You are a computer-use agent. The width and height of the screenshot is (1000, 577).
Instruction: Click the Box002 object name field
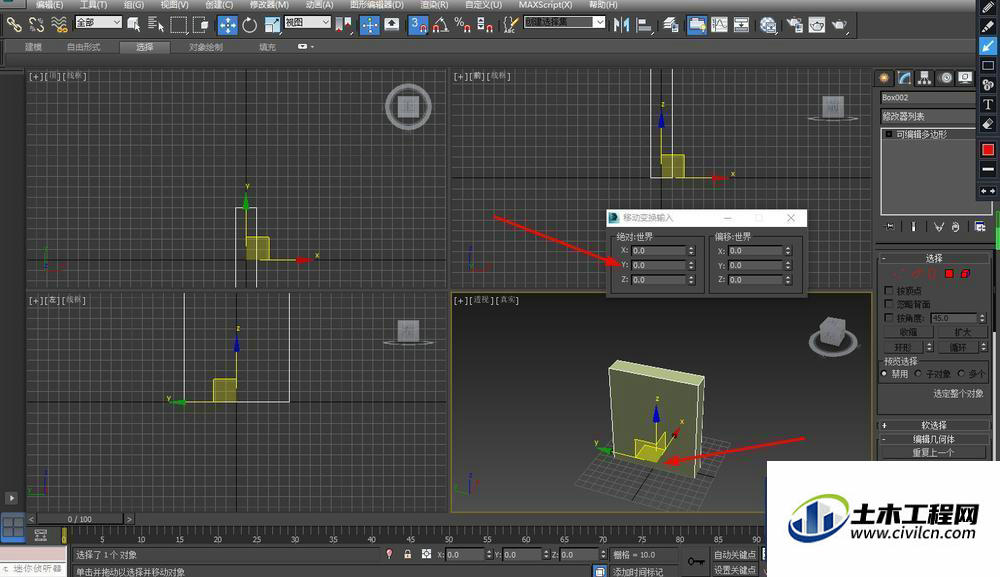[x=928, y=98]
